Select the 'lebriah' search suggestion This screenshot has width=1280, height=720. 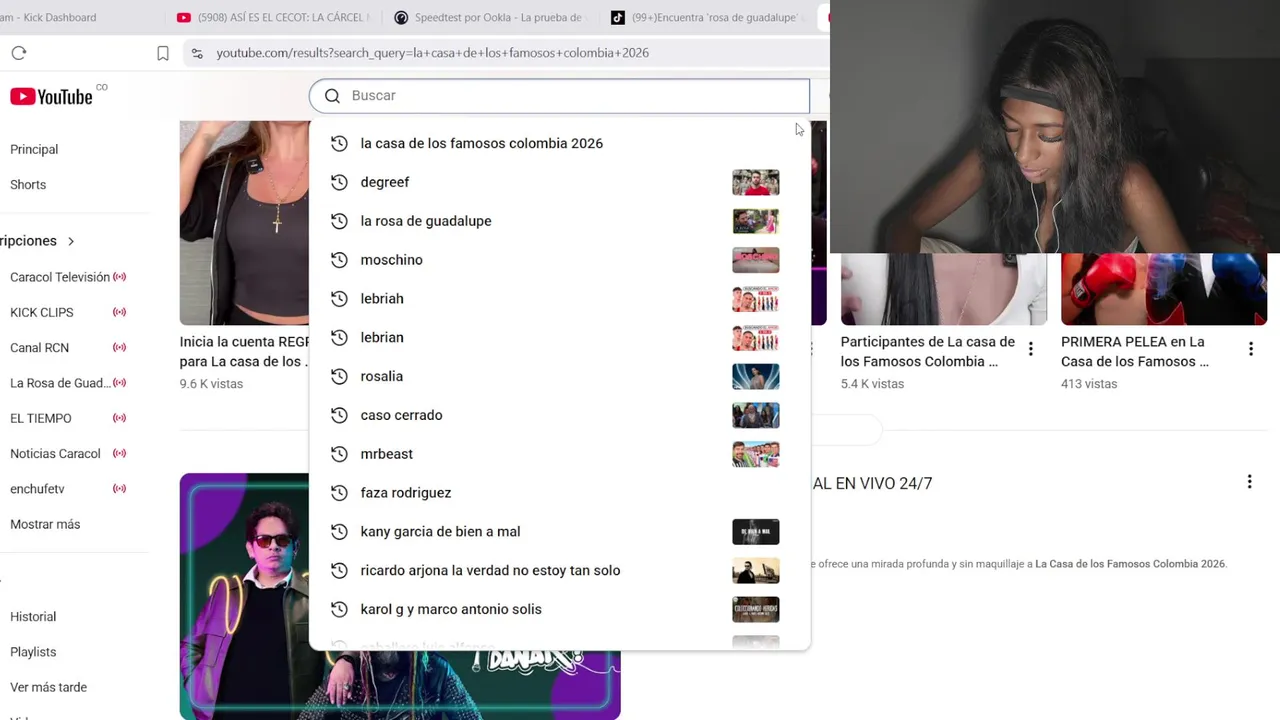click(x=382, y=299)
